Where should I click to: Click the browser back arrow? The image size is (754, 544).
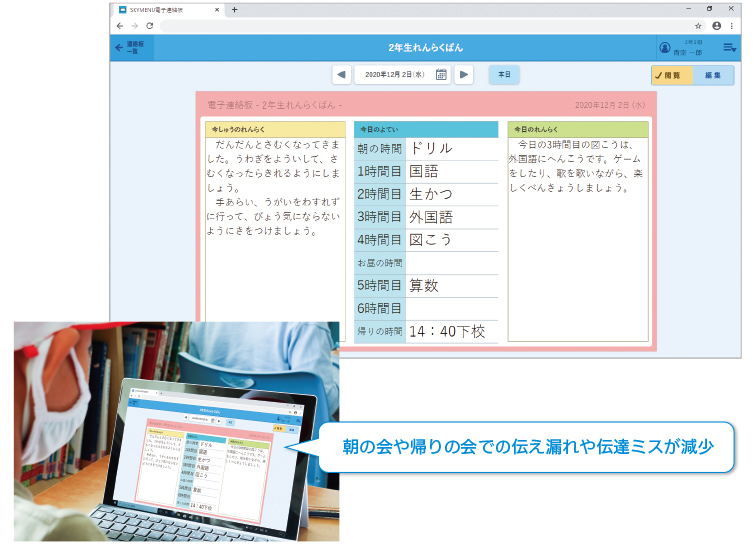tap(120, 26)
